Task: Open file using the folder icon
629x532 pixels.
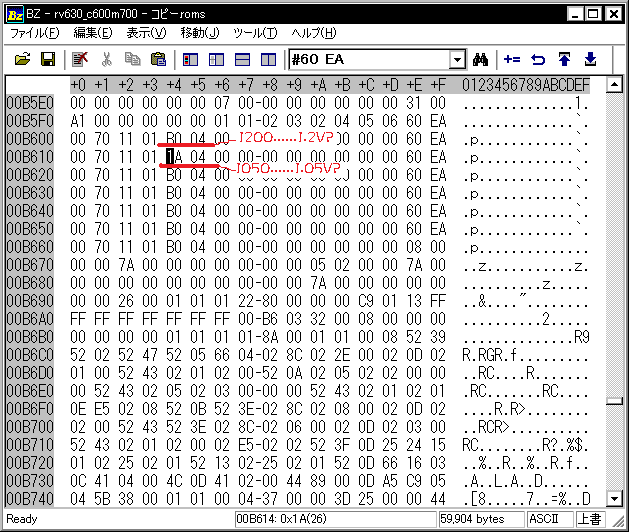Action: (22, 59)
